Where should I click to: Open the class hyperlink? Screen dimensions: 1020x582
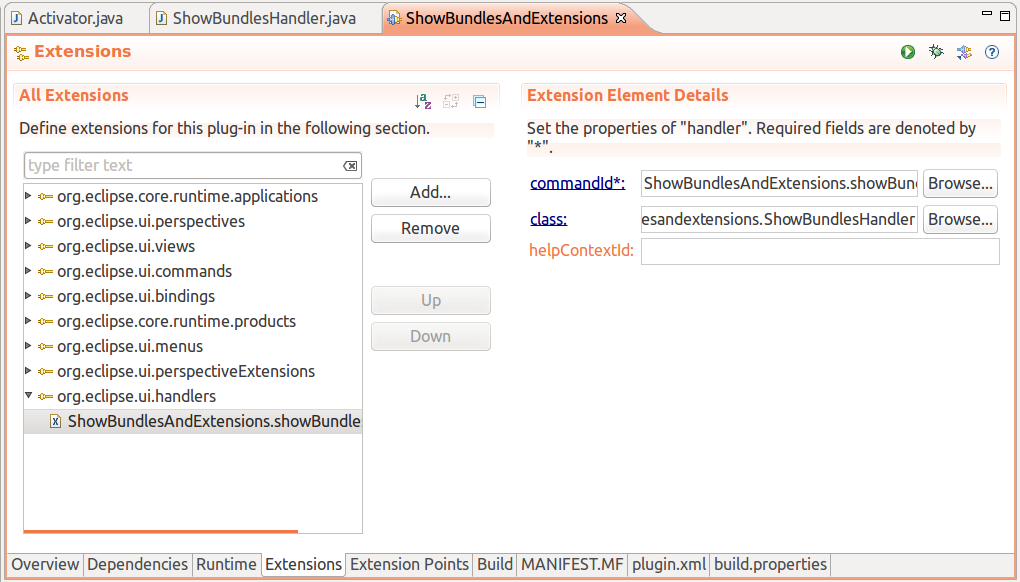click(548, 220)
